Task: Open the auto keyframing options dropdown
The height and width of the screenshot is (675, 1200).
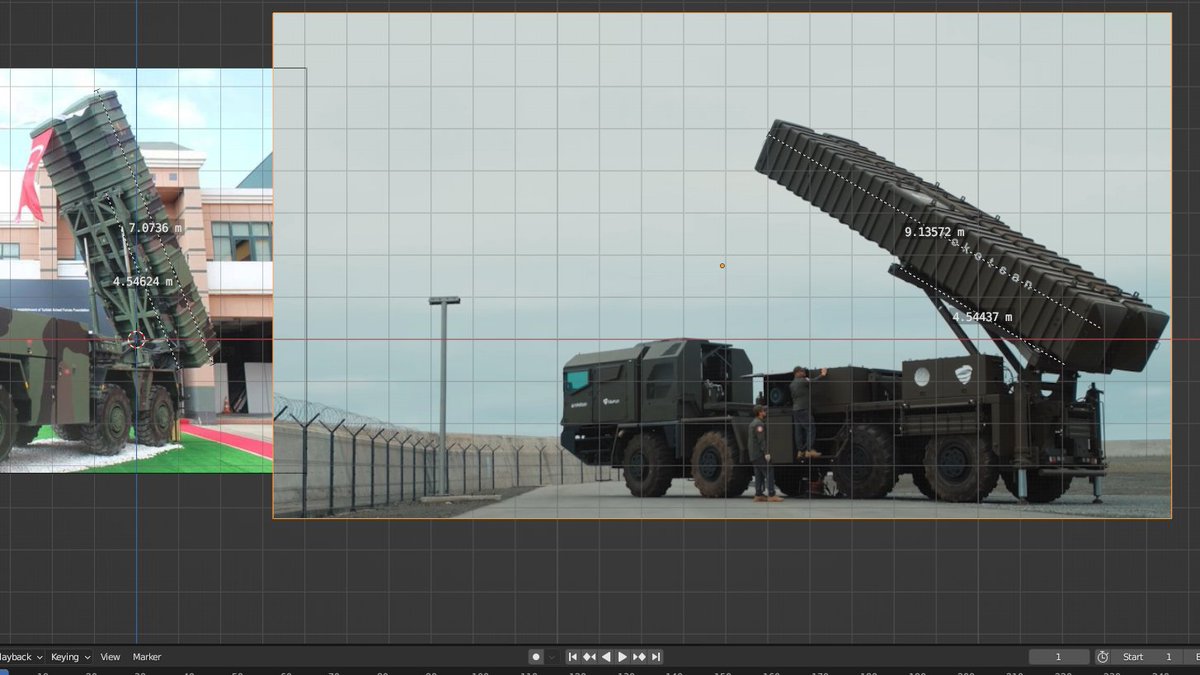Action: 552,657
